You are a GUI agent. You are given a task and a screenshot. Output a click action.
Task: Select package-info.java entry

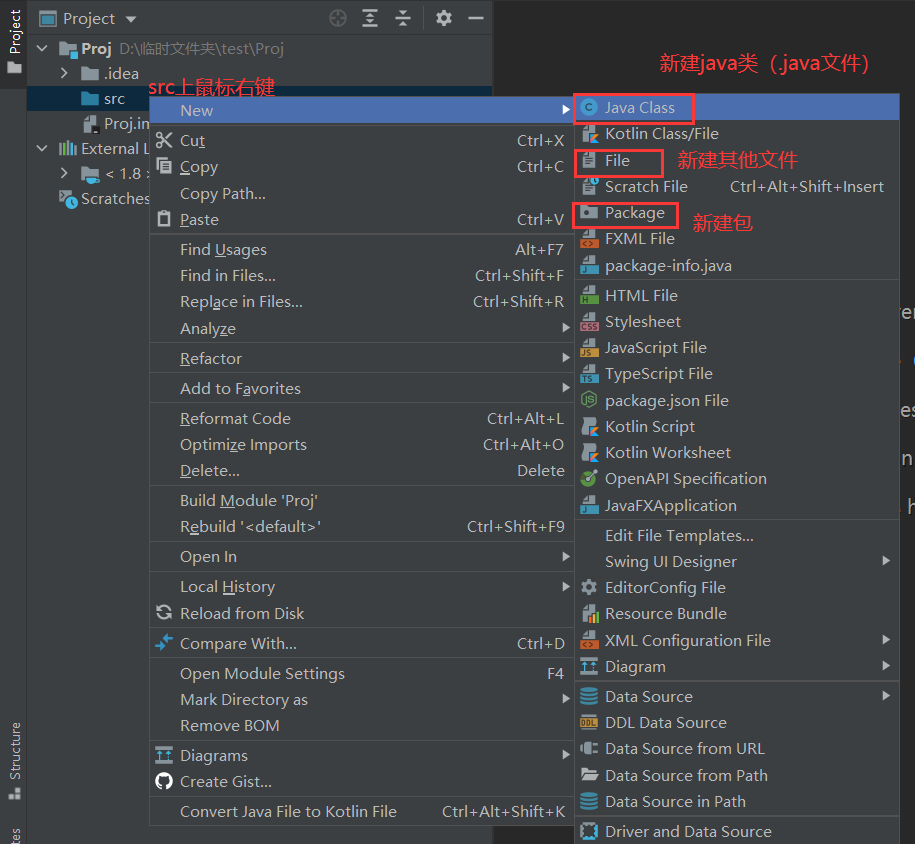pyautogui.click(x=737, y=266)
